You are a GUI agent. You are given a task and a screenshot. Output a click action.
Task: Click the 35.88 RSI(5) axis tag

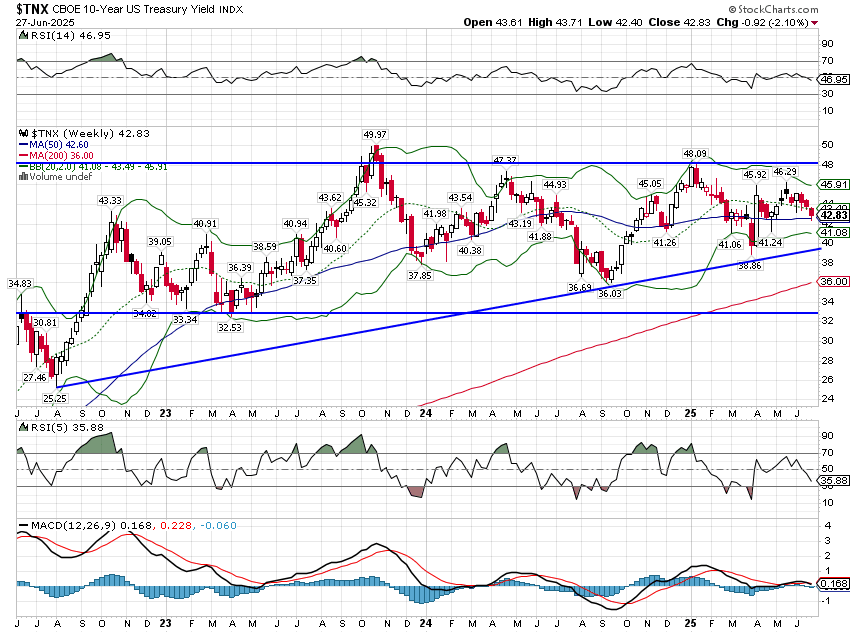(x=833, y=481)
